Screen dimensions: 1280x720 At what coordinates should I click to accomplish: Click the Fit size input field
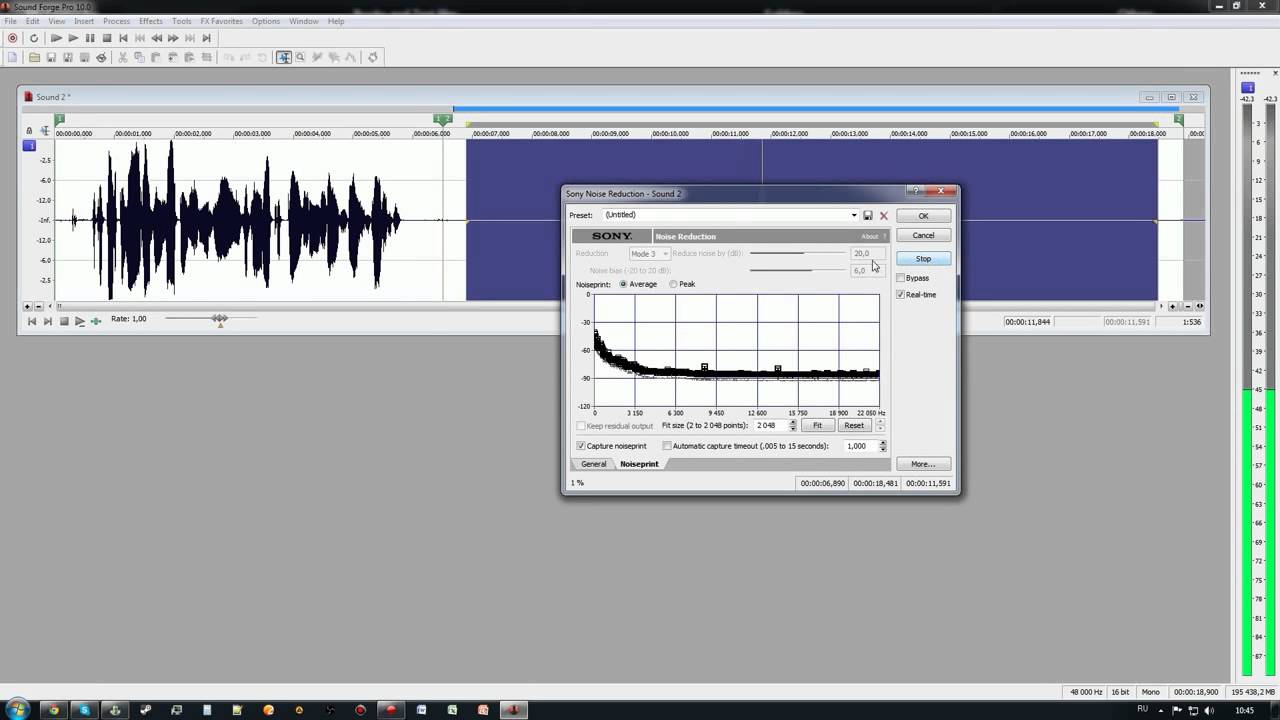tap(771, 426)
